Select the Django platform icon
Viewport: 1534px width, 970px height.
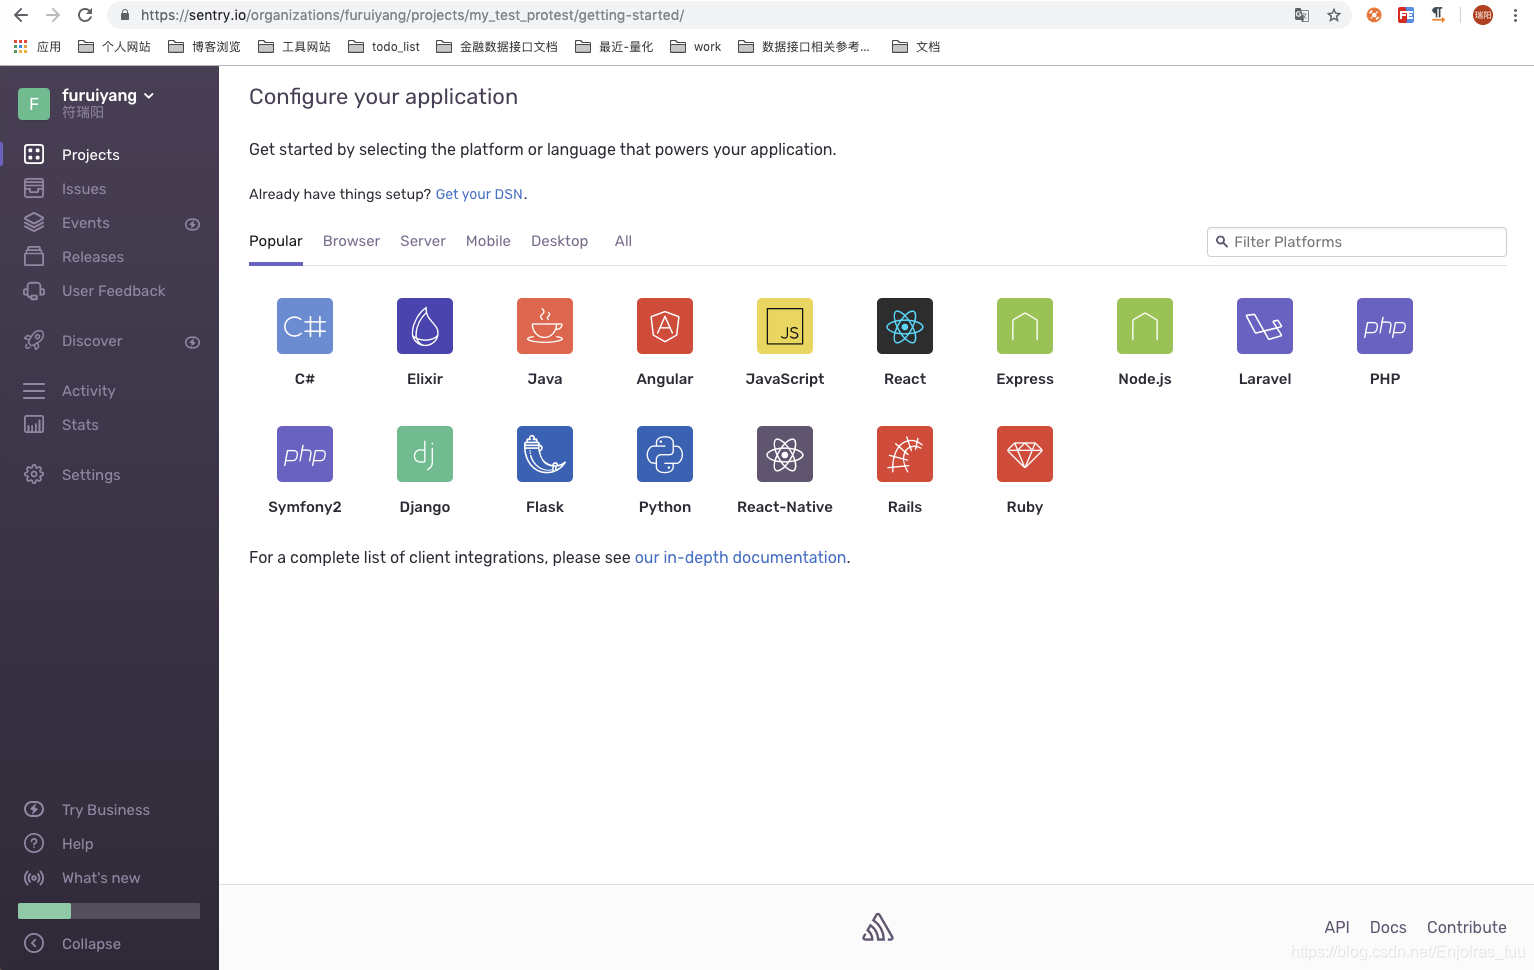tap(425, 454)
